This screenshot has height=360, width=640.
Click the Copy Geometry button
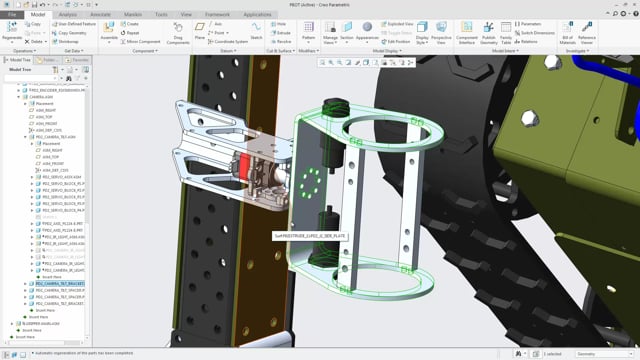[69, 33]
